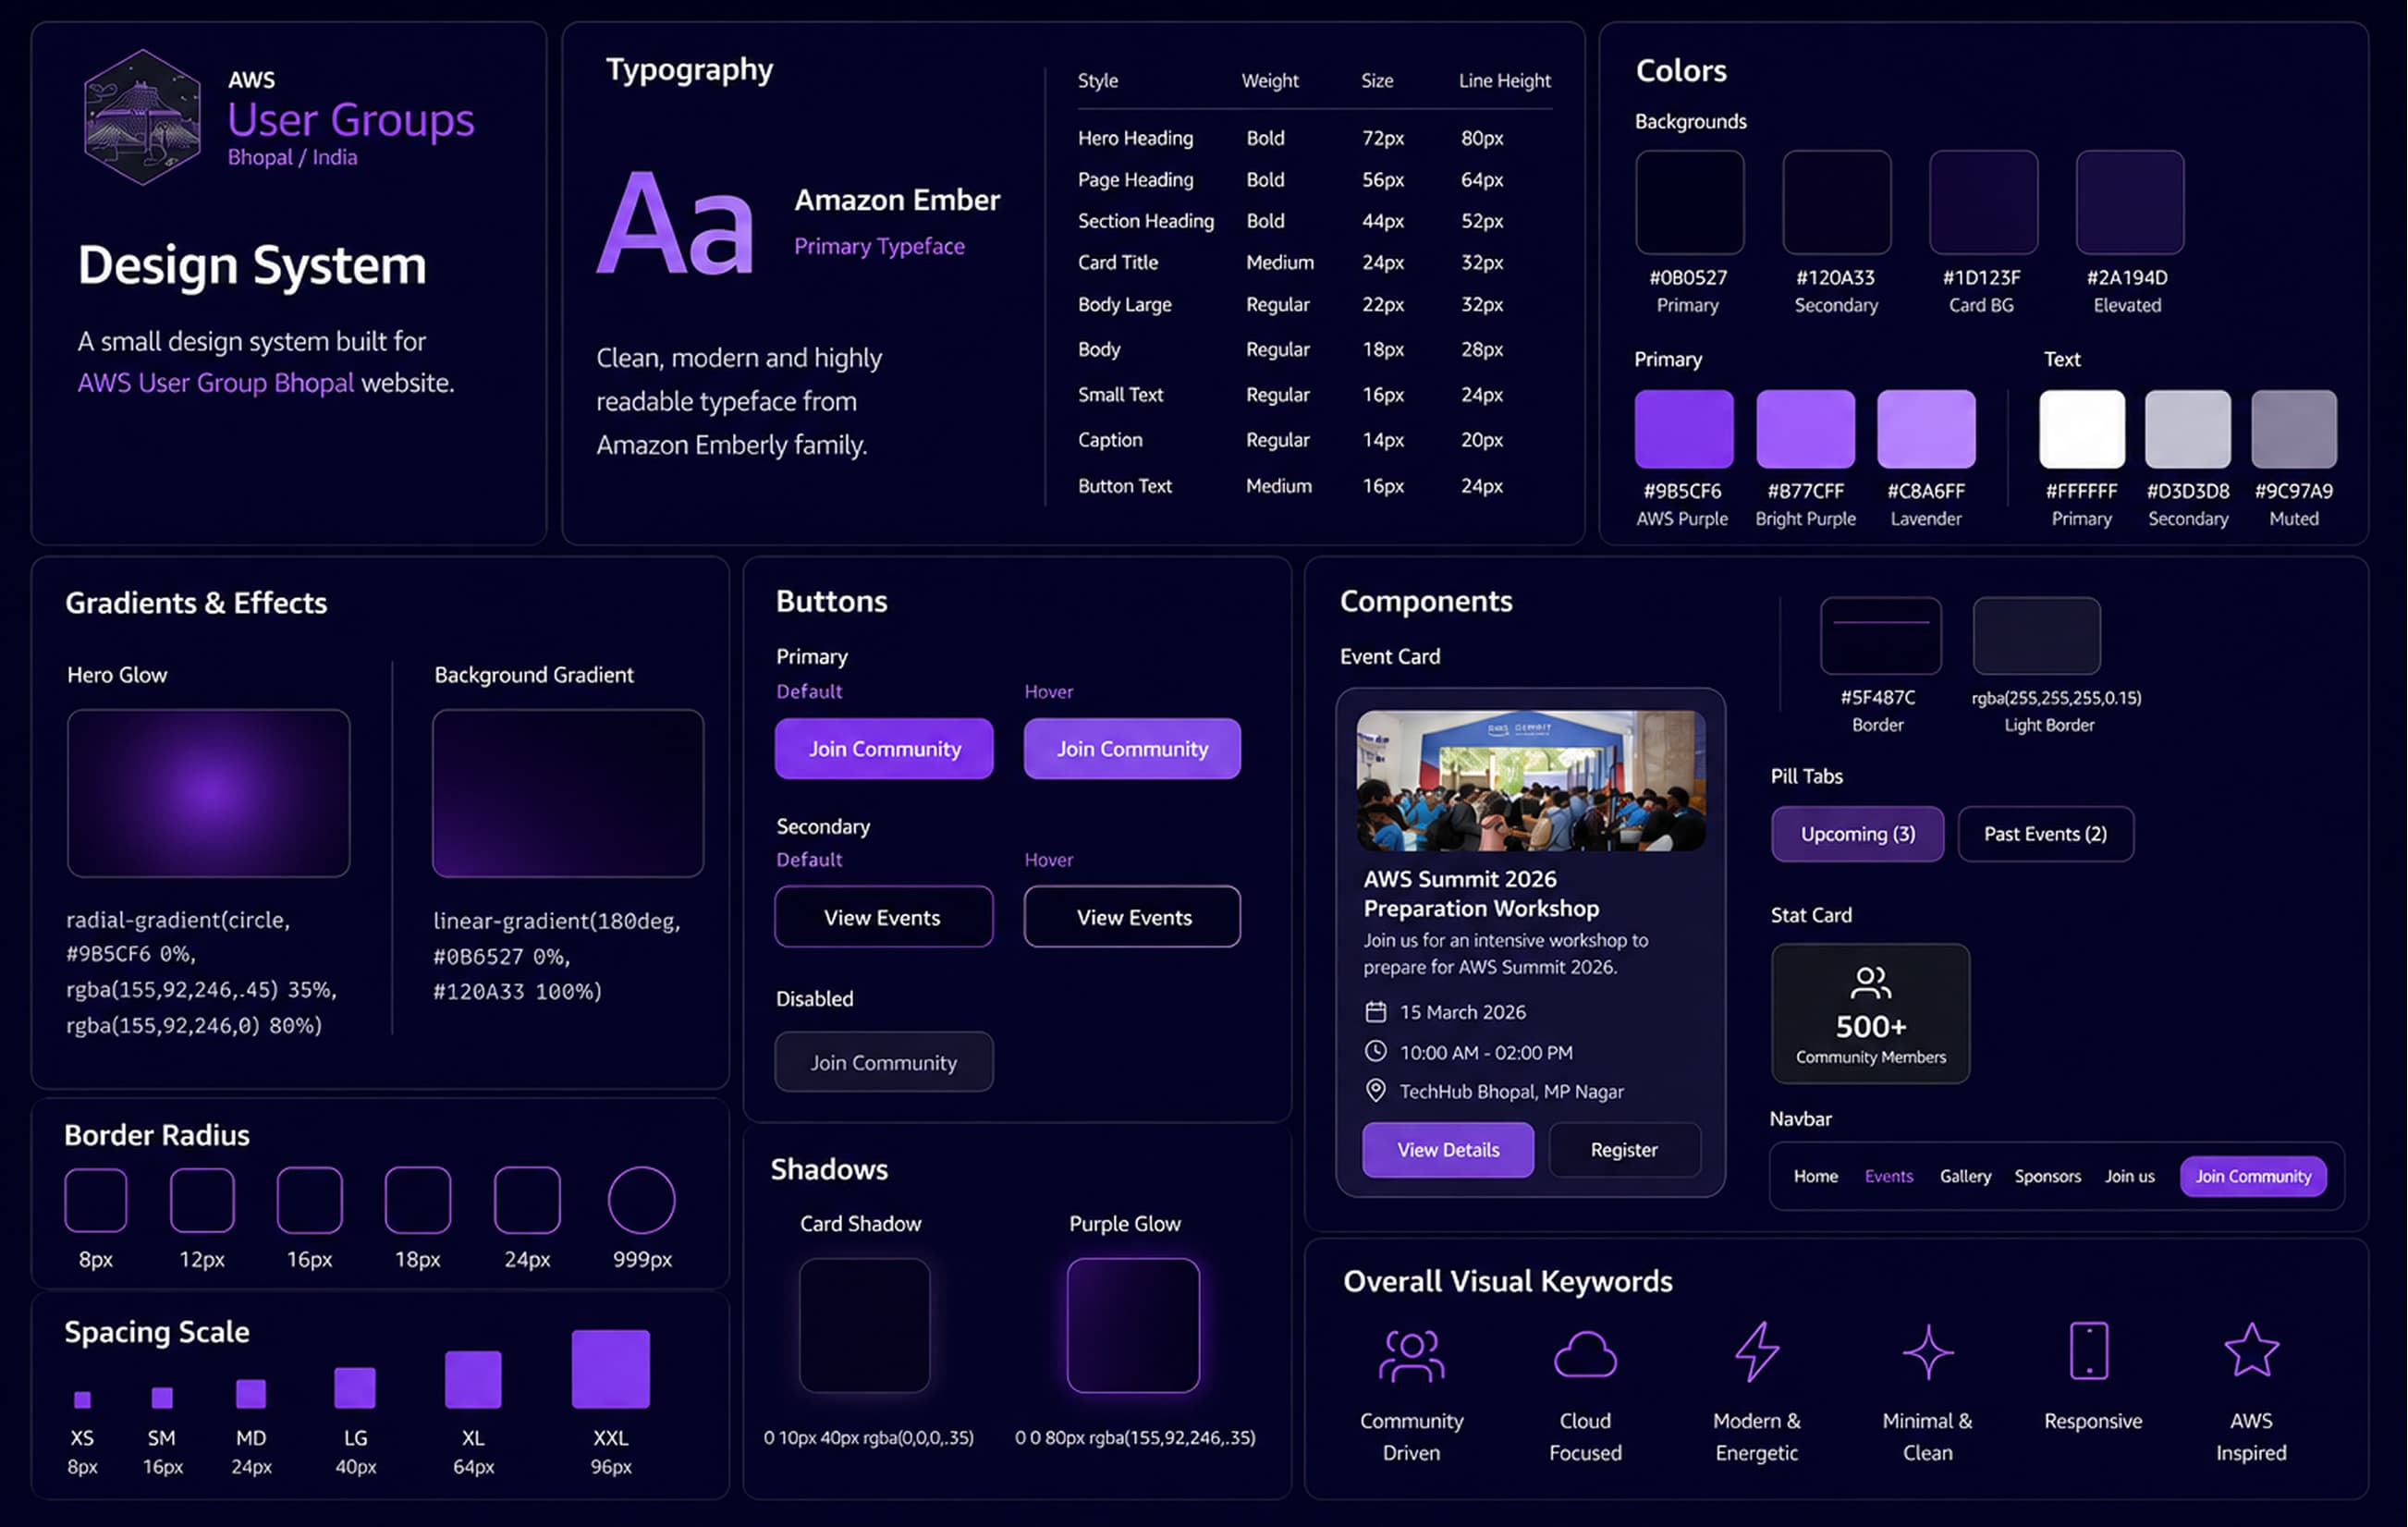This screenshot has height=1527, width=2408.
Task: Pick the #5F487C Border swatch
Action: (x=1881, y=636)
